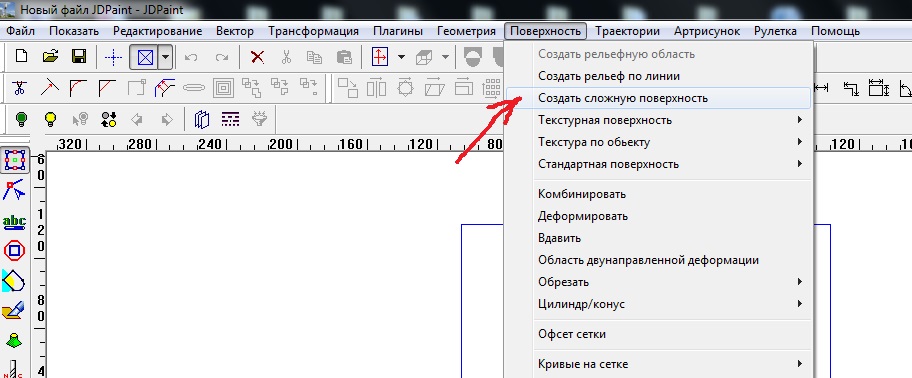Open the Траектории menu
This screenshot has width=912, height=378.
[628, 31]
